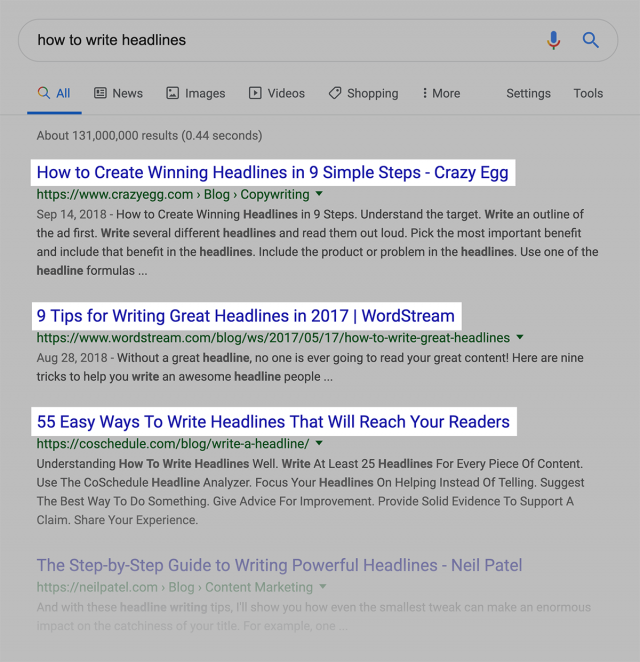Click the three-dot More icon
The height and width of the screenshot is (662, 640).
coord(425,93)
